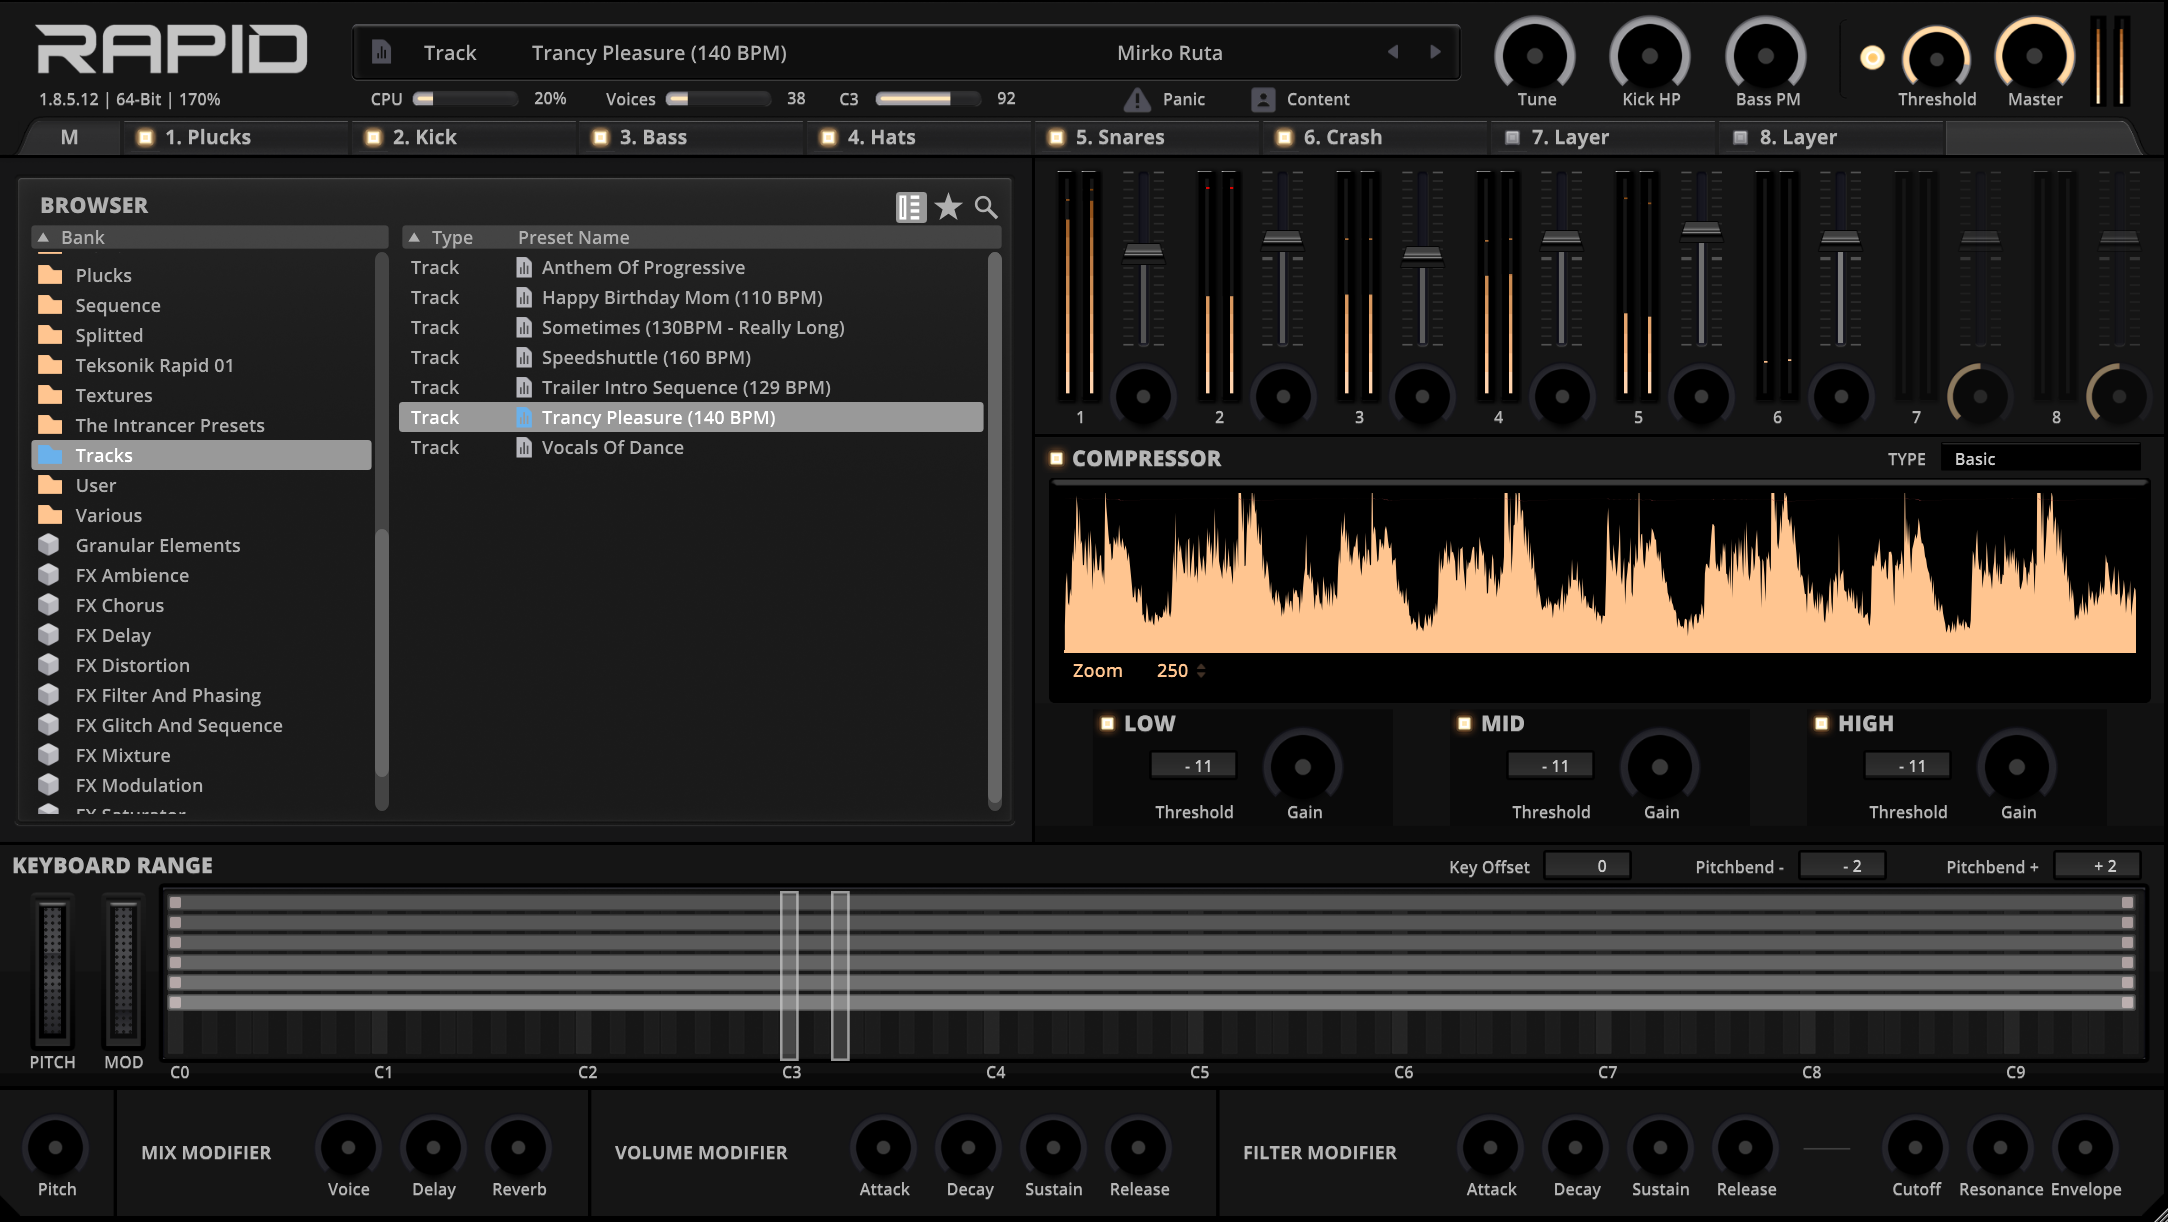Image resolution: width=2168 pixels, height=1222 pixels.
Task: Open the compressor TYPE Basic dropdown
Action: (x=2040, y=458)
